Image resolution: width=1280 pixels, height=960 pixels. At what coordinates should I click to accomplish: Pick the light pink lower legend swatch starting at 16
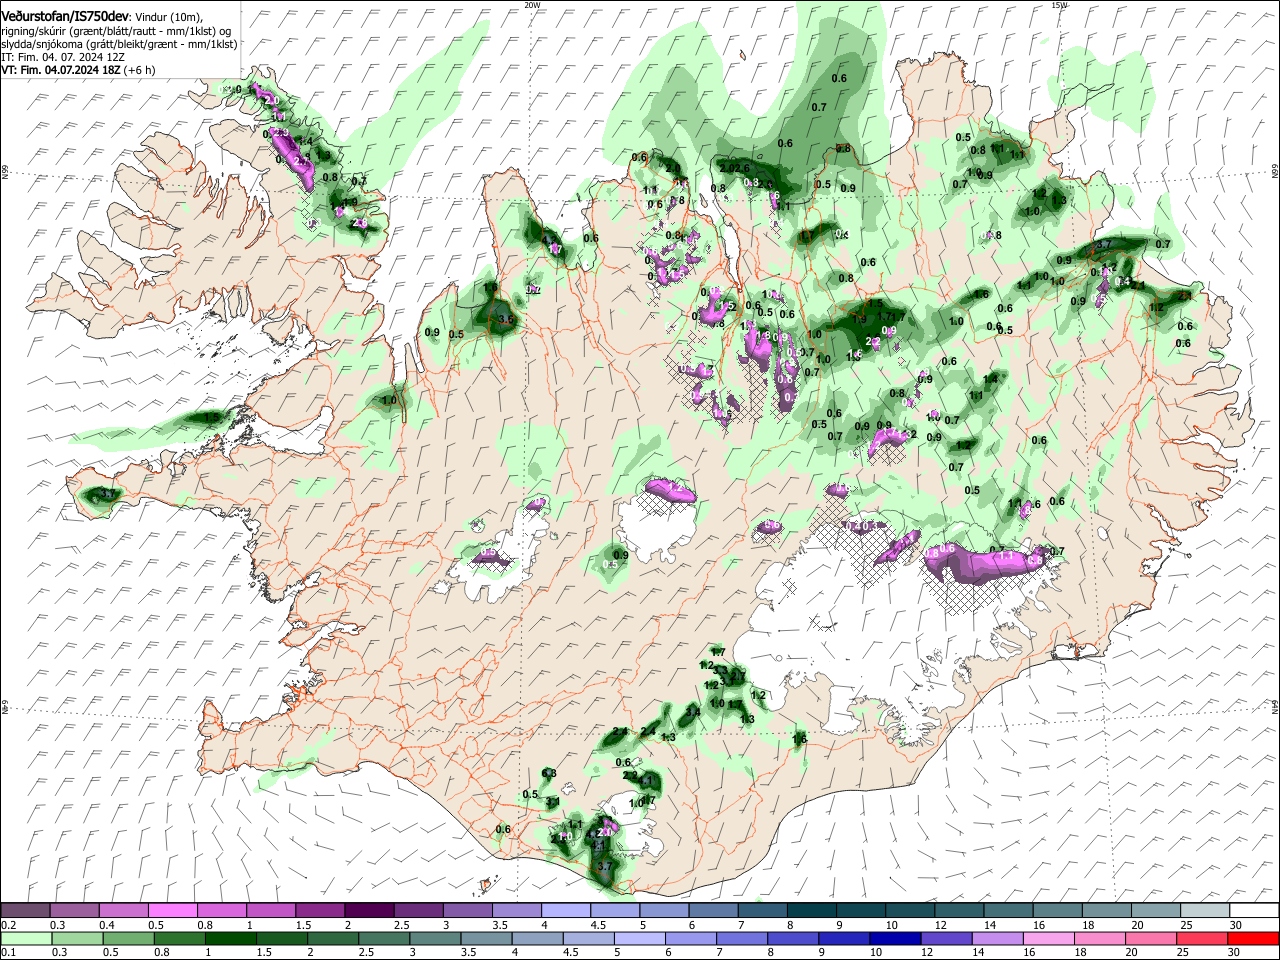1048,939
